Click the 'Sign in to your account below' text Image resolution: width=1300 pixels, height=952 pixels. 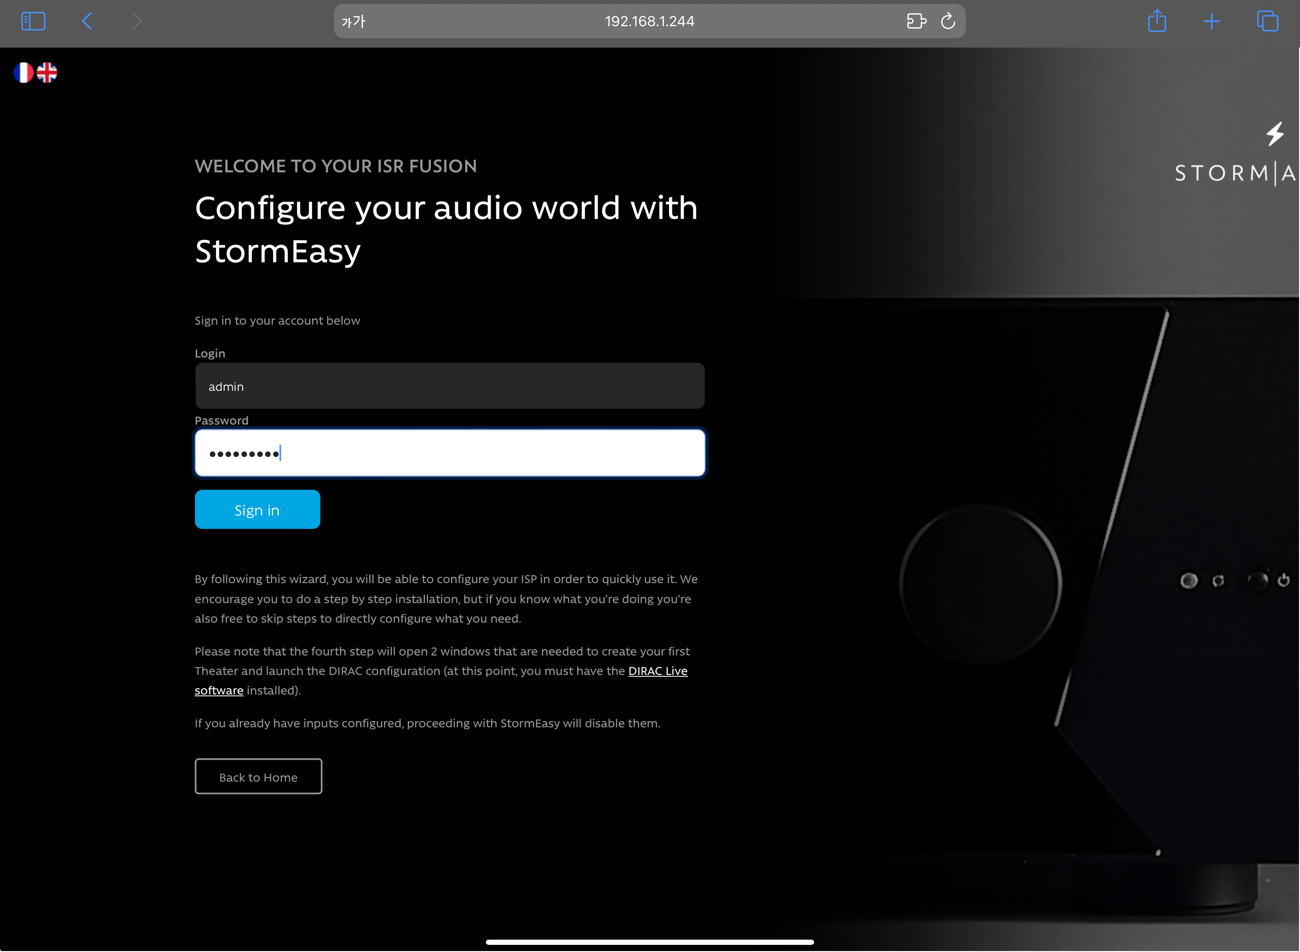277,321
